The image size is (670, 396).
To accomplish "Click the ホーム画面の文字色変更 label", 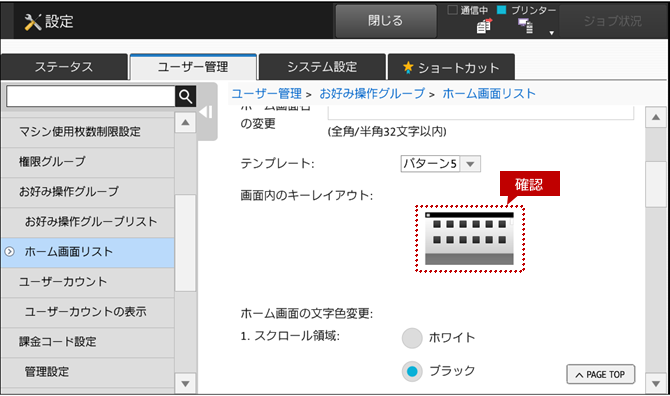I will coord(307,314).
